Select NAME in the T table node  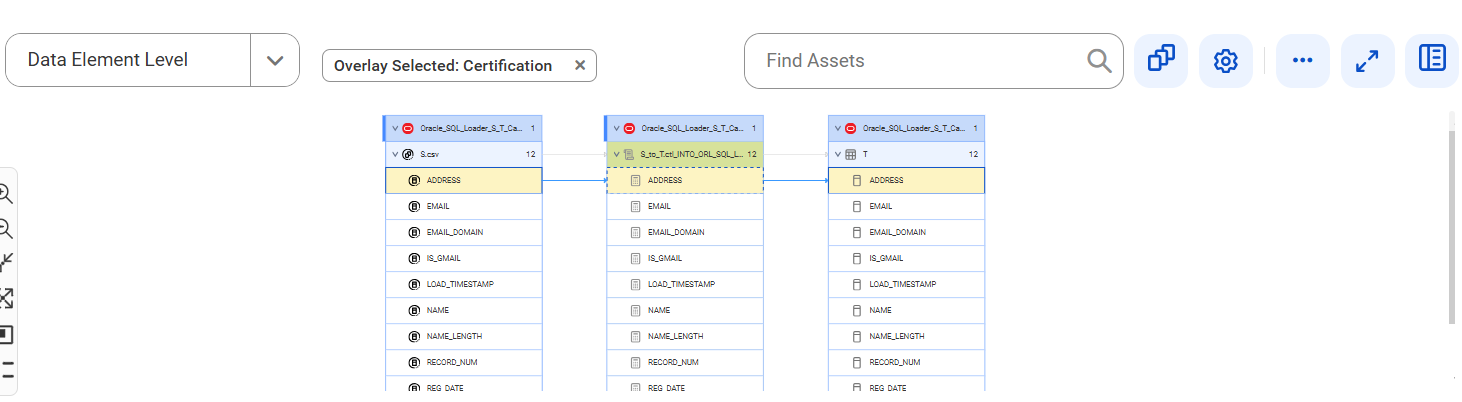907,310
